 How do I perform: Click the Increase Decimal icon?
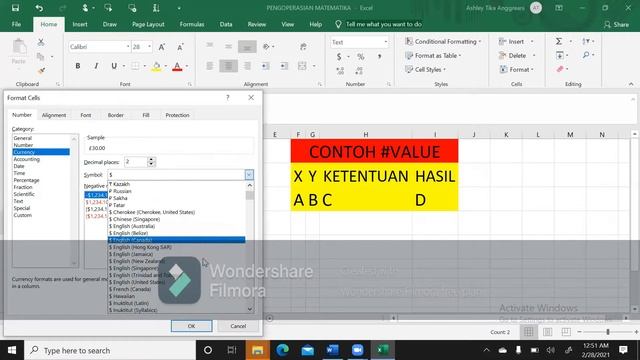[340, 71]
